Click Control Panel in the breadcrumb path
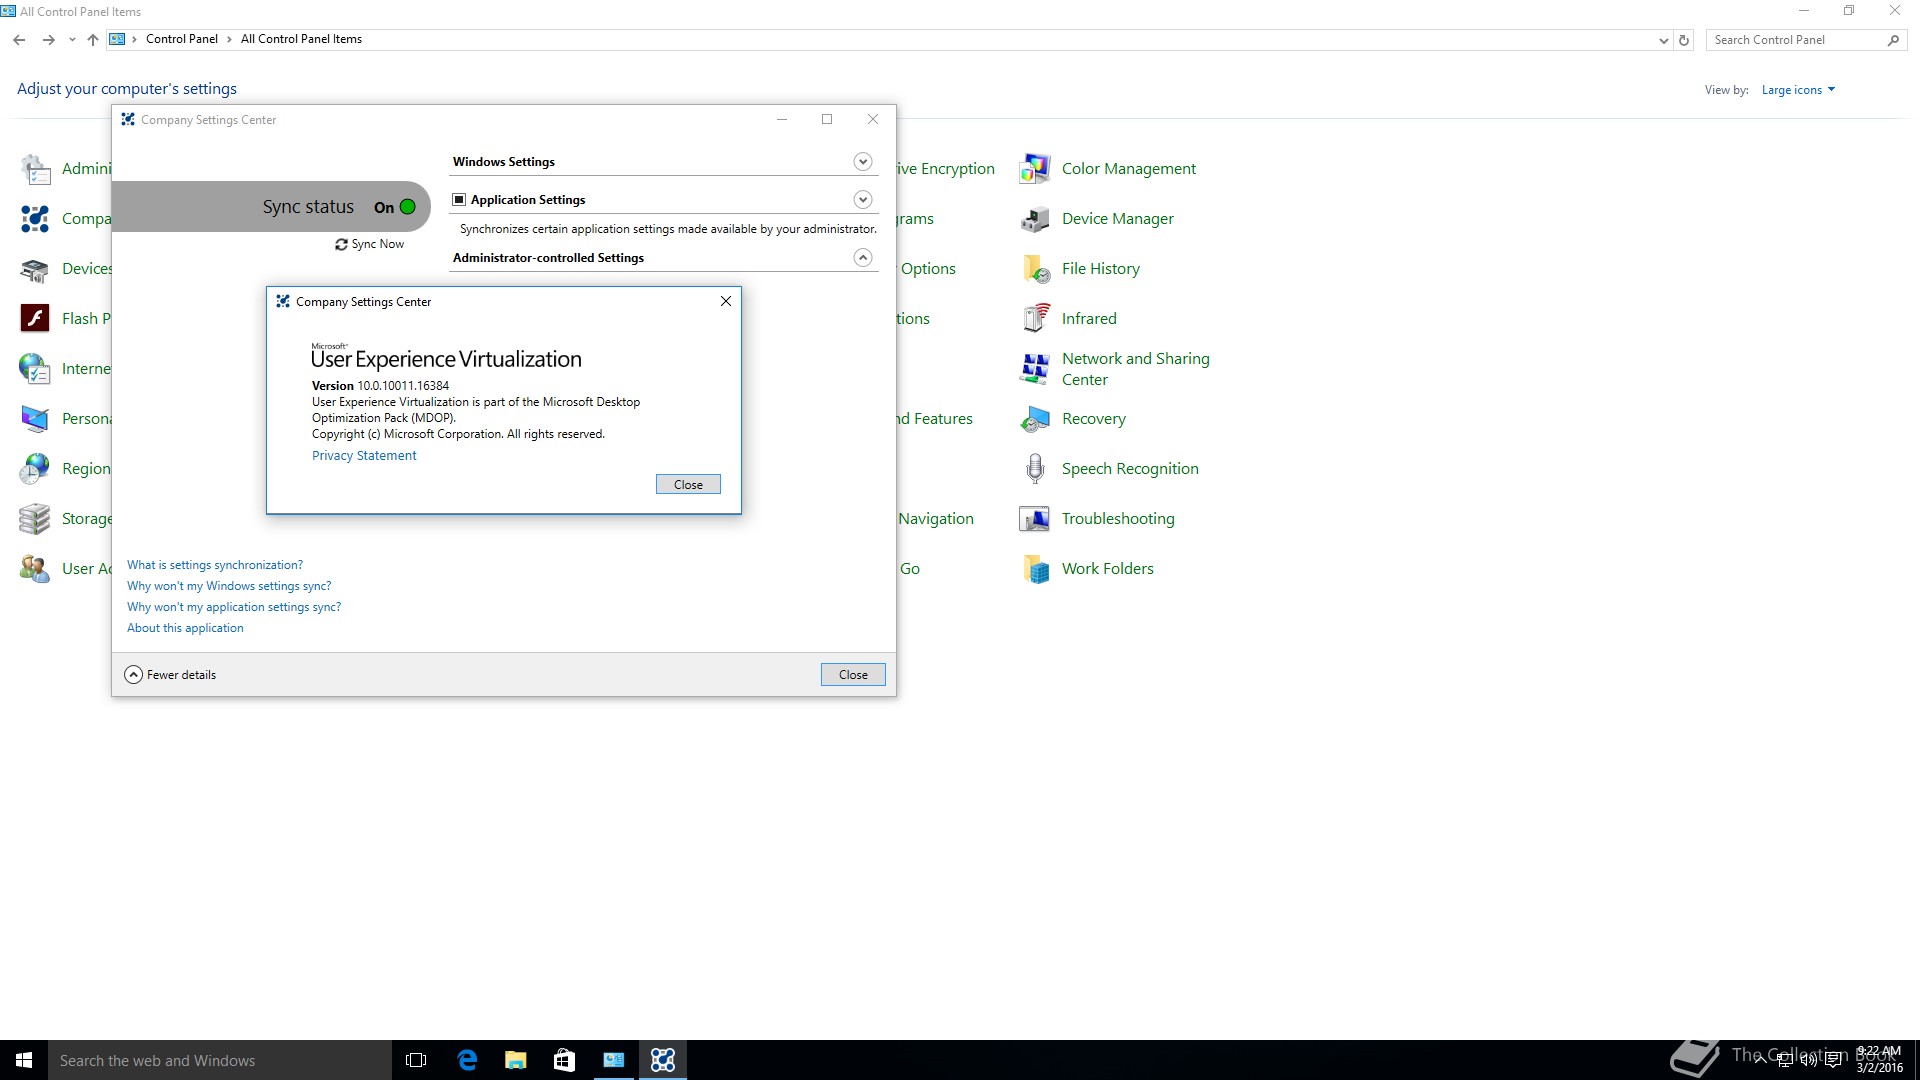The image size is (1920, 1080). [181, 39]
